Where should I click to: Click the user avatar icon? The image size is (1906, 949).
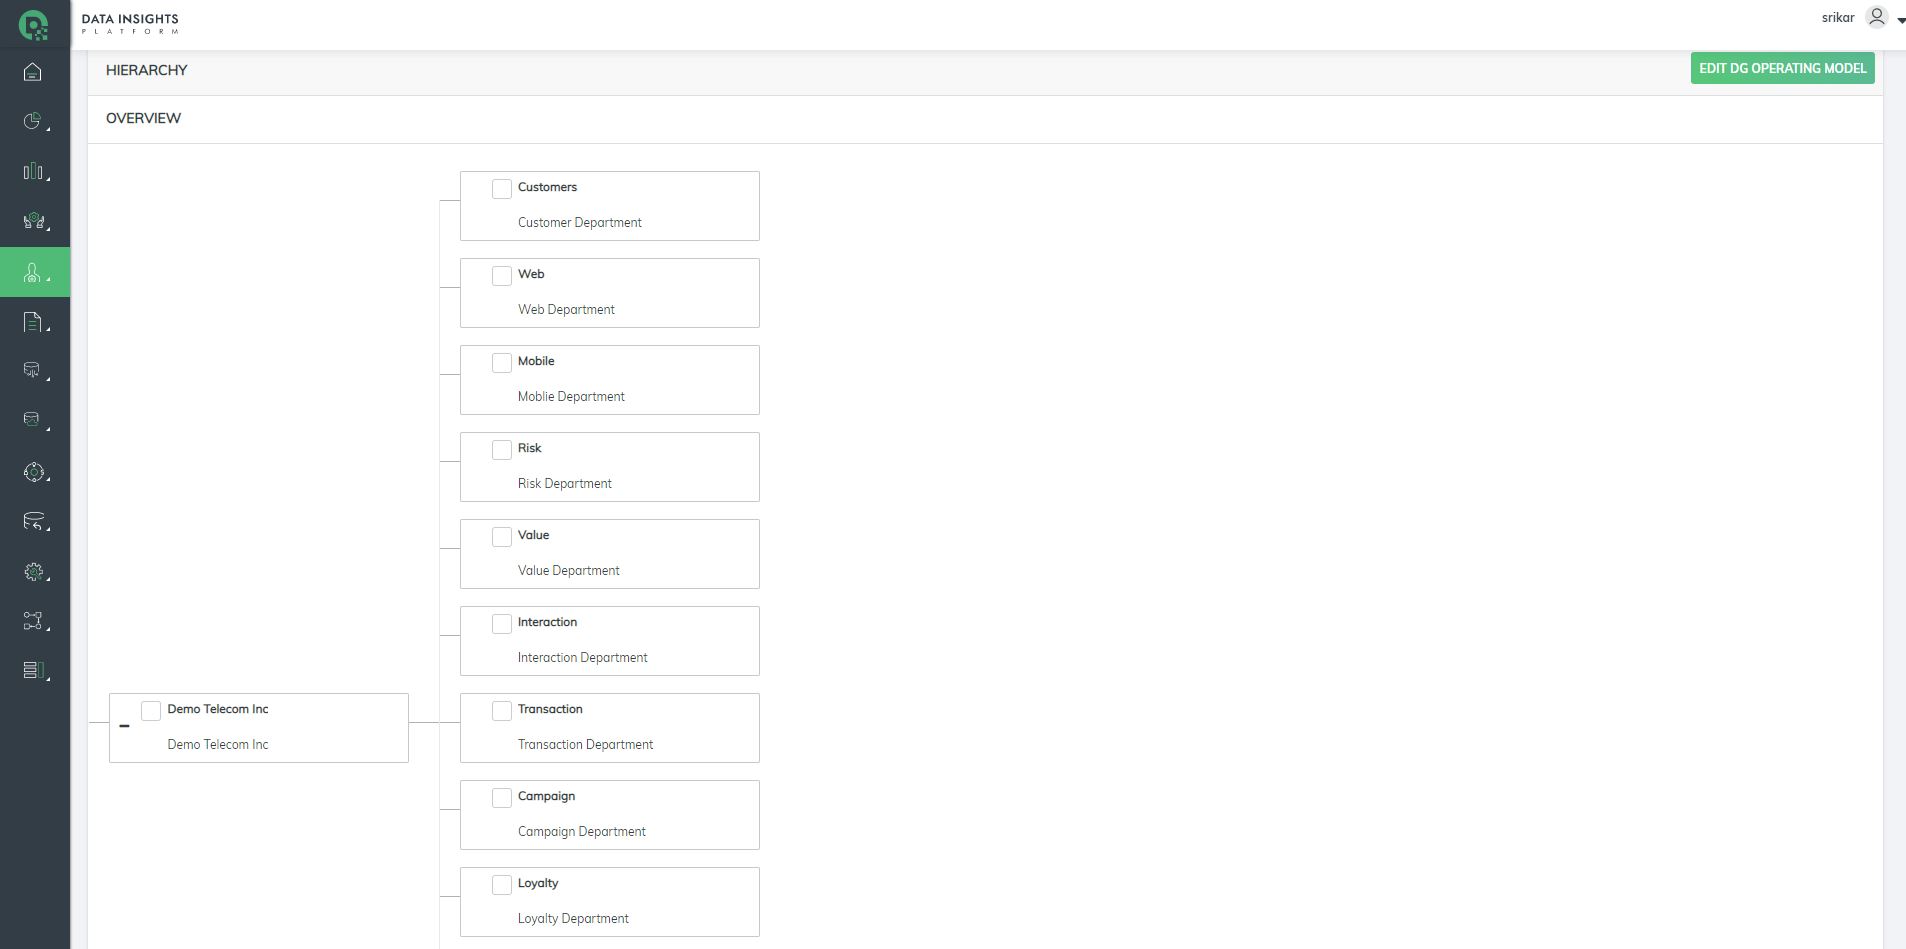[1877, 17]
